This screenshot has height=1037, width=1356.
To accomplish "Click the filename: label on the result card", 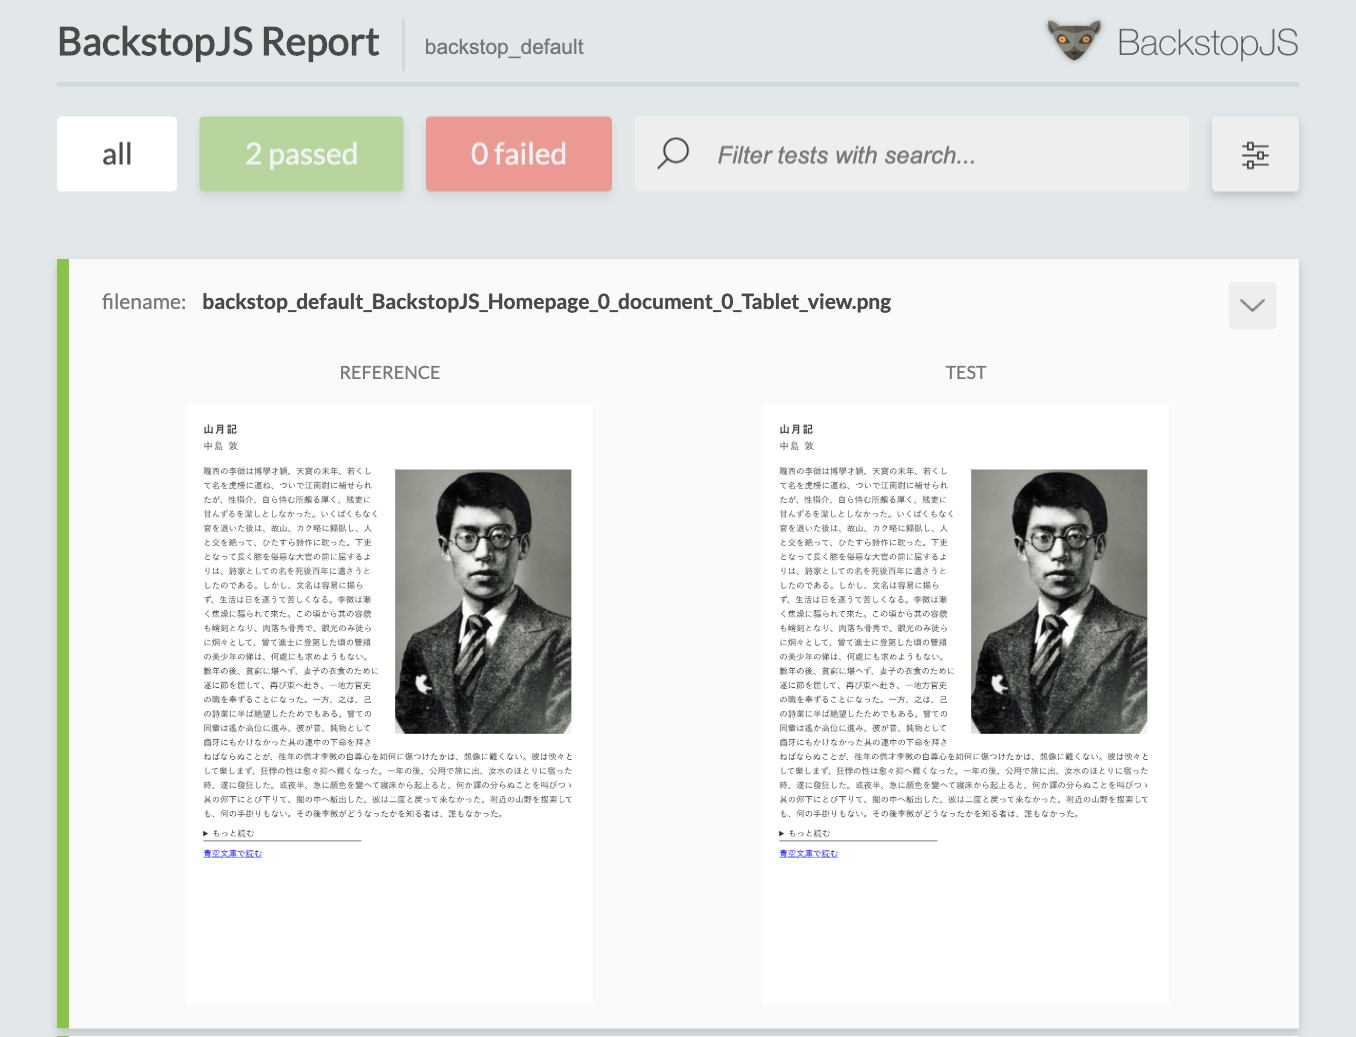I will tap(143, 301).
